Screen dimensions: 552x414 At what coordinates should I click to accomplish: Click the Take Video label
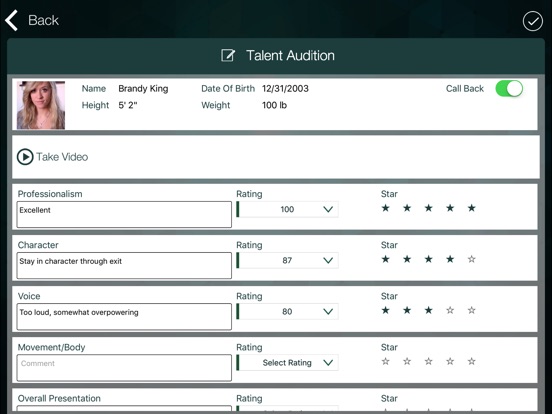(x=62, y=157)
